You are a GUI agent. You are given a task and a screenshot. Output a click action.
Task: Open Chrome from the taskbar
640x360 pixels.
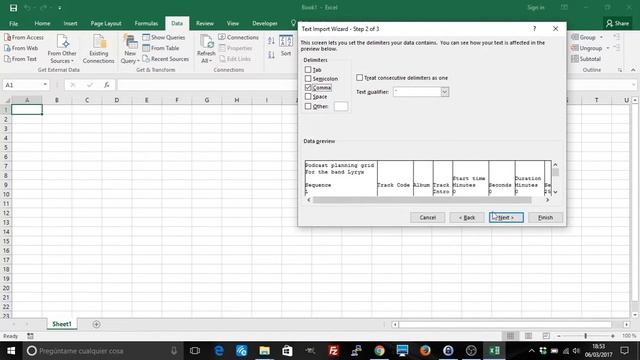tap(379, 351)
